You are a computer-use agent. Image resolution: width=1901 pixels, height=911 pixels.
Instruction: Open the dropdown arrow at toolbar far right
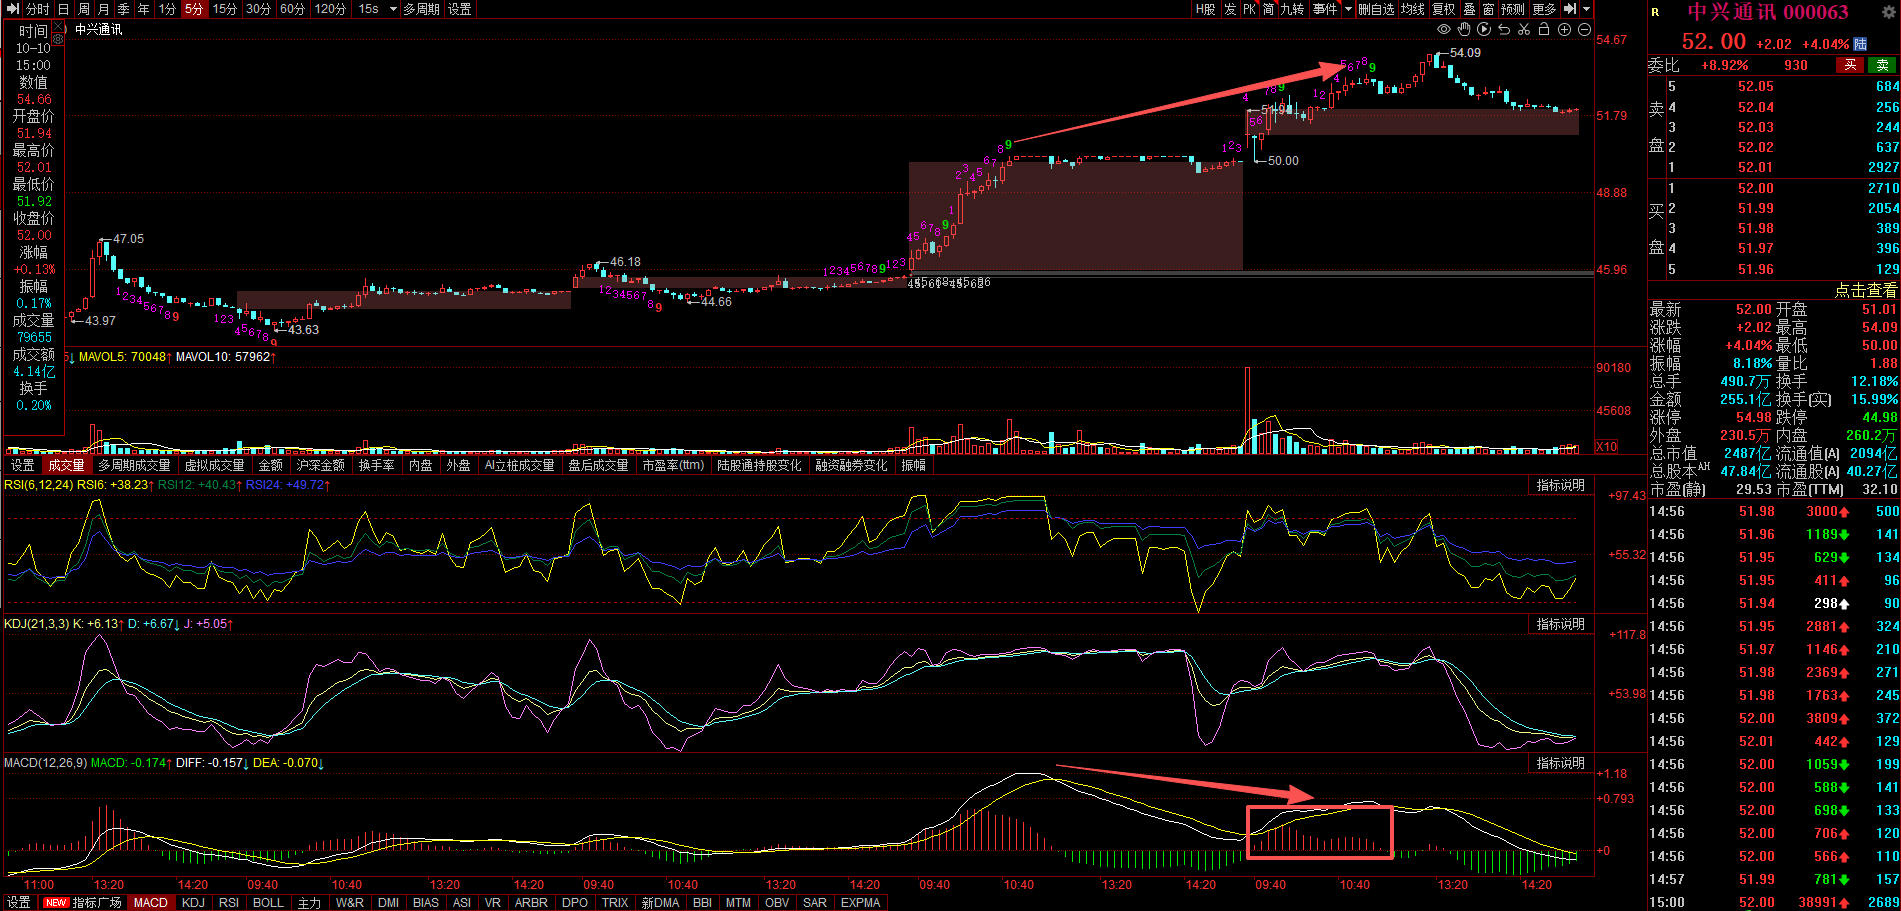click(1586, 9)
